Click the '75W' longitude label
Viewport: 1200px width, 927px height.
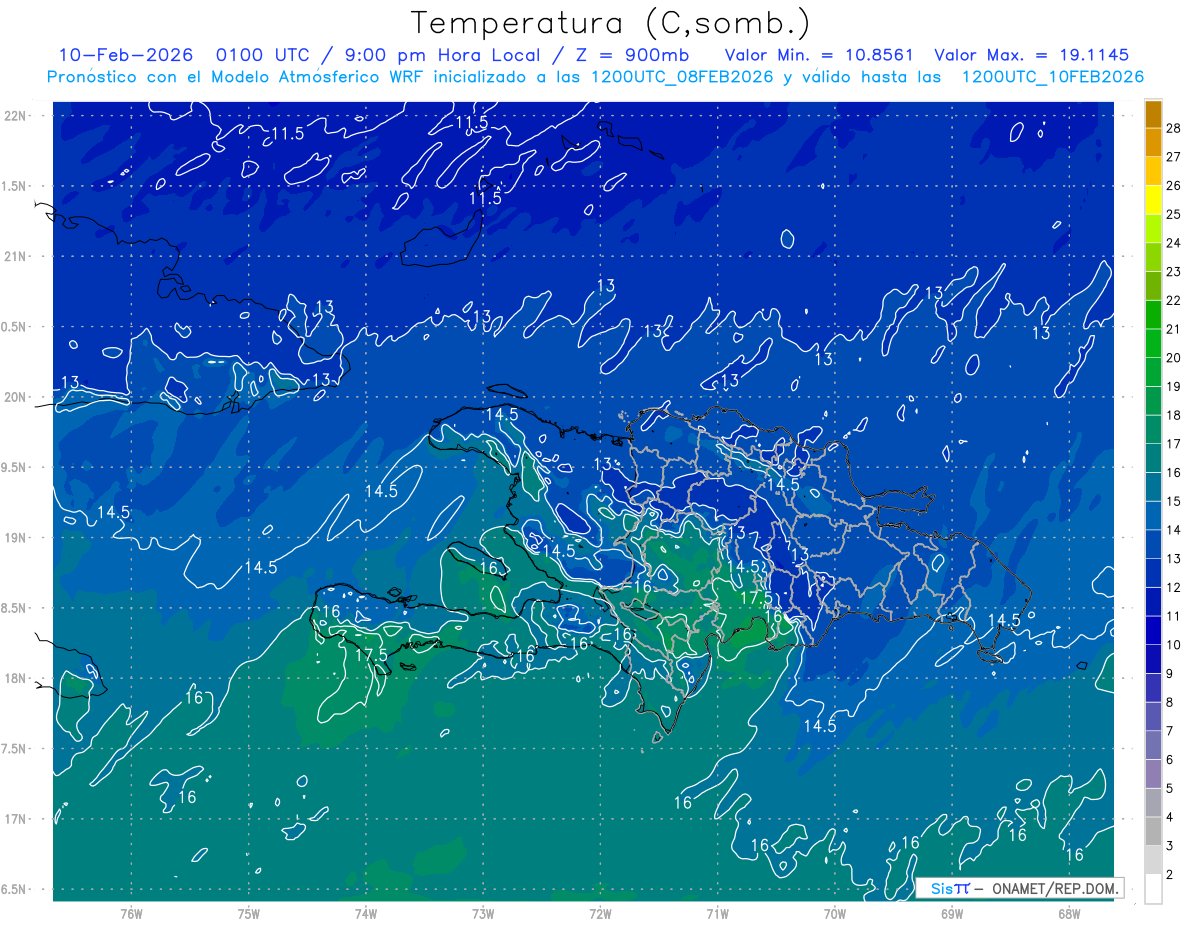pos(249,913)
